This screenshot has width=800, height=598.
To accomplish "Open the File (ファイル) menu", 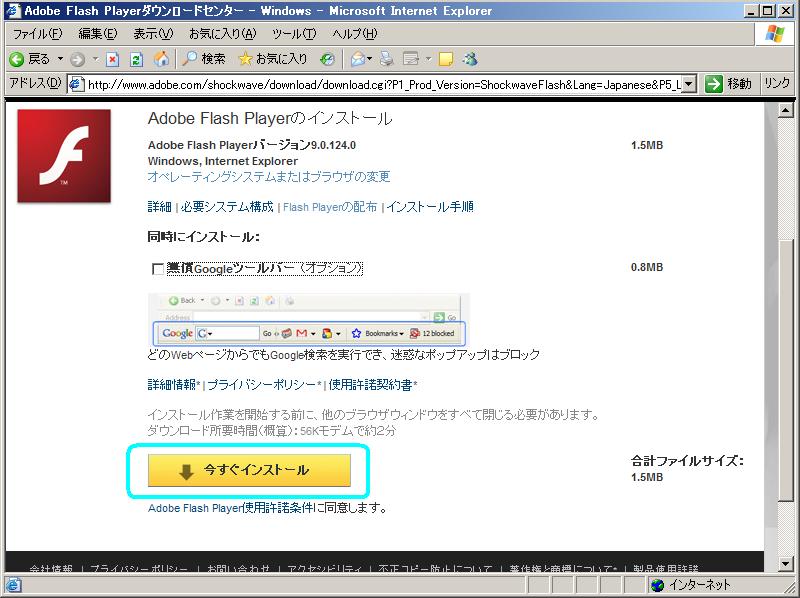I will click(37, 34).
